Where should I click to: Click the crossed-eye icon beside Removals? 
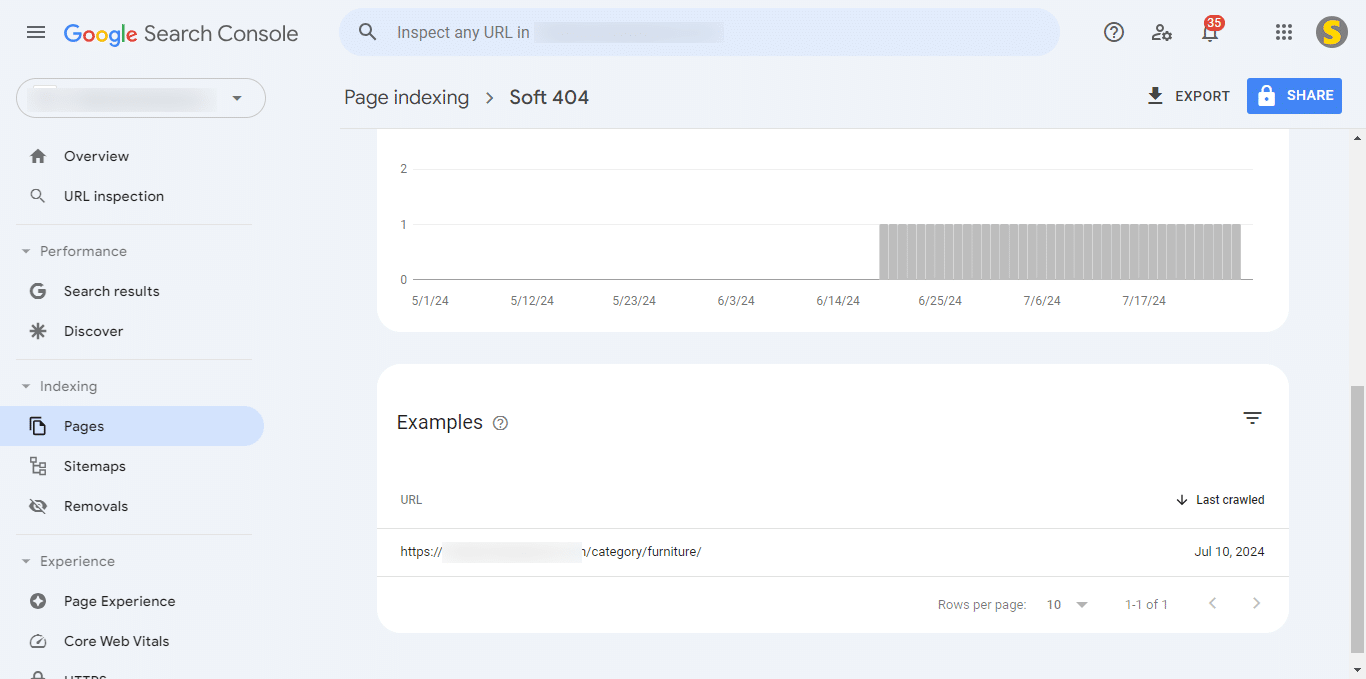point(38,506)
